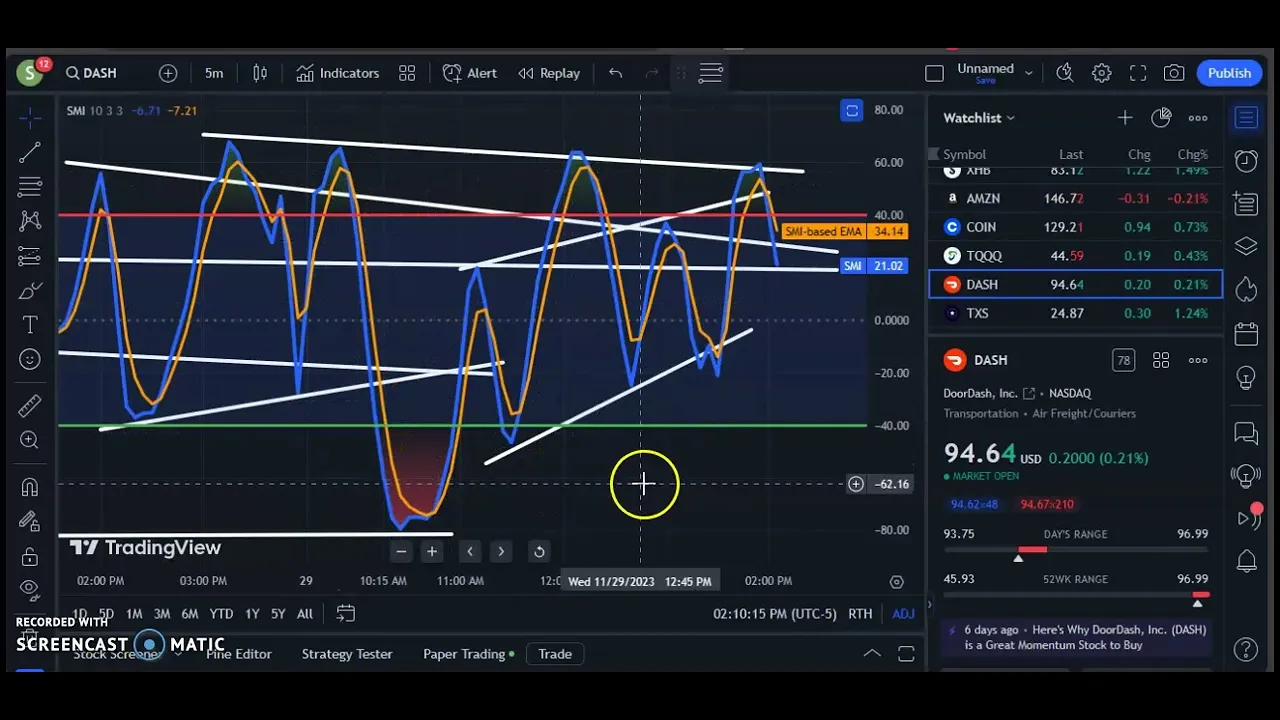Open the Hotlists flame panel
Viewport: 1280px width, 720px height.
[x=1246, y=290]
